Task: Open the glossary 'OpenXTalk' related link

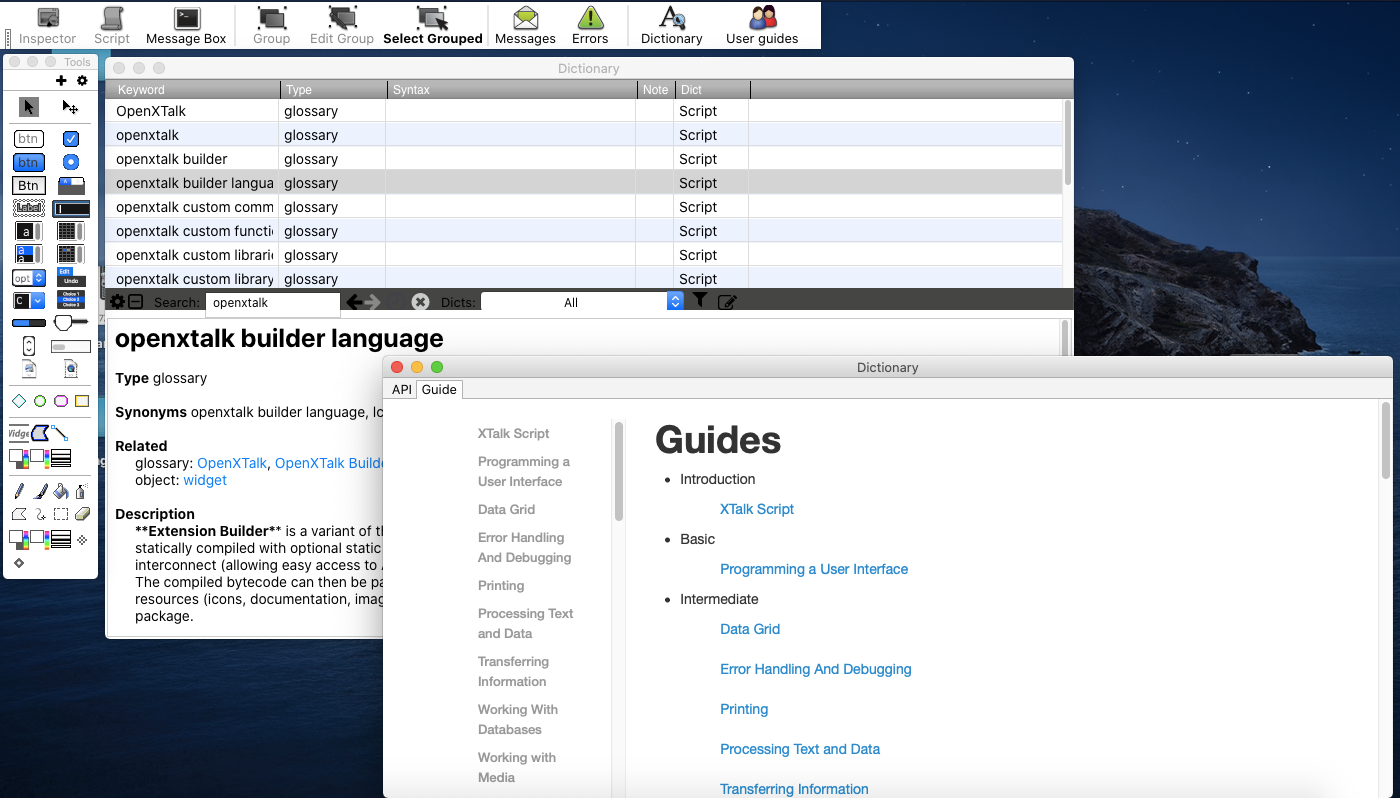Action: click(x=232, y=463)
